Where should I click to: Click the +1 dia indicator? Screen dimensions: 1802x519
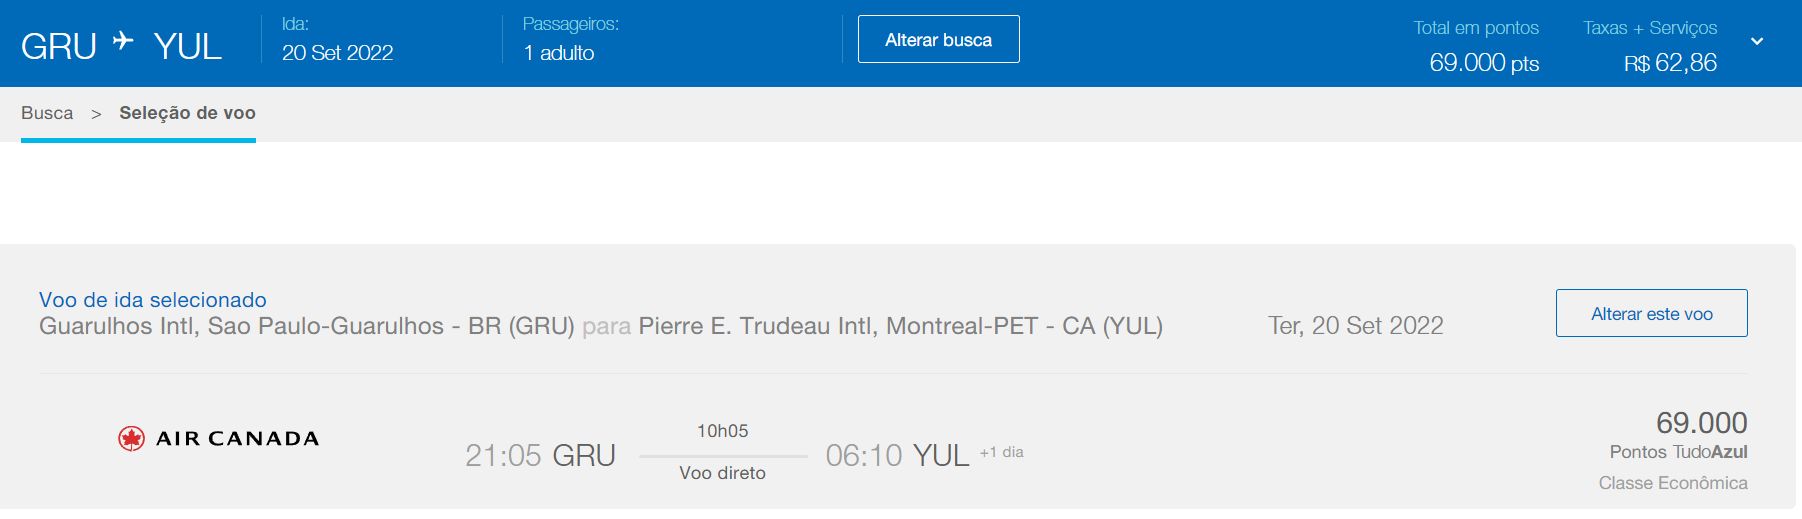click(x=1001, y=452)
